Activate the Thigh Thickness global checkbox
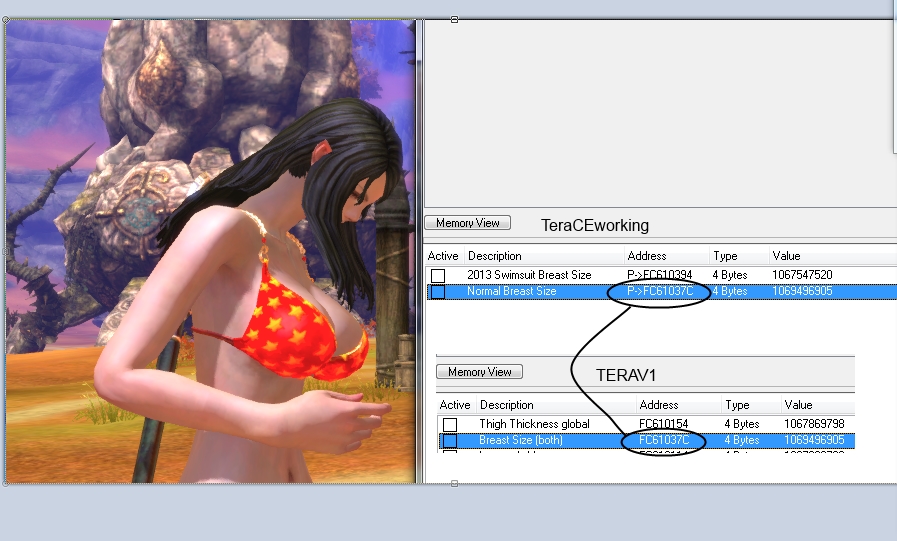 coord(450,424)
